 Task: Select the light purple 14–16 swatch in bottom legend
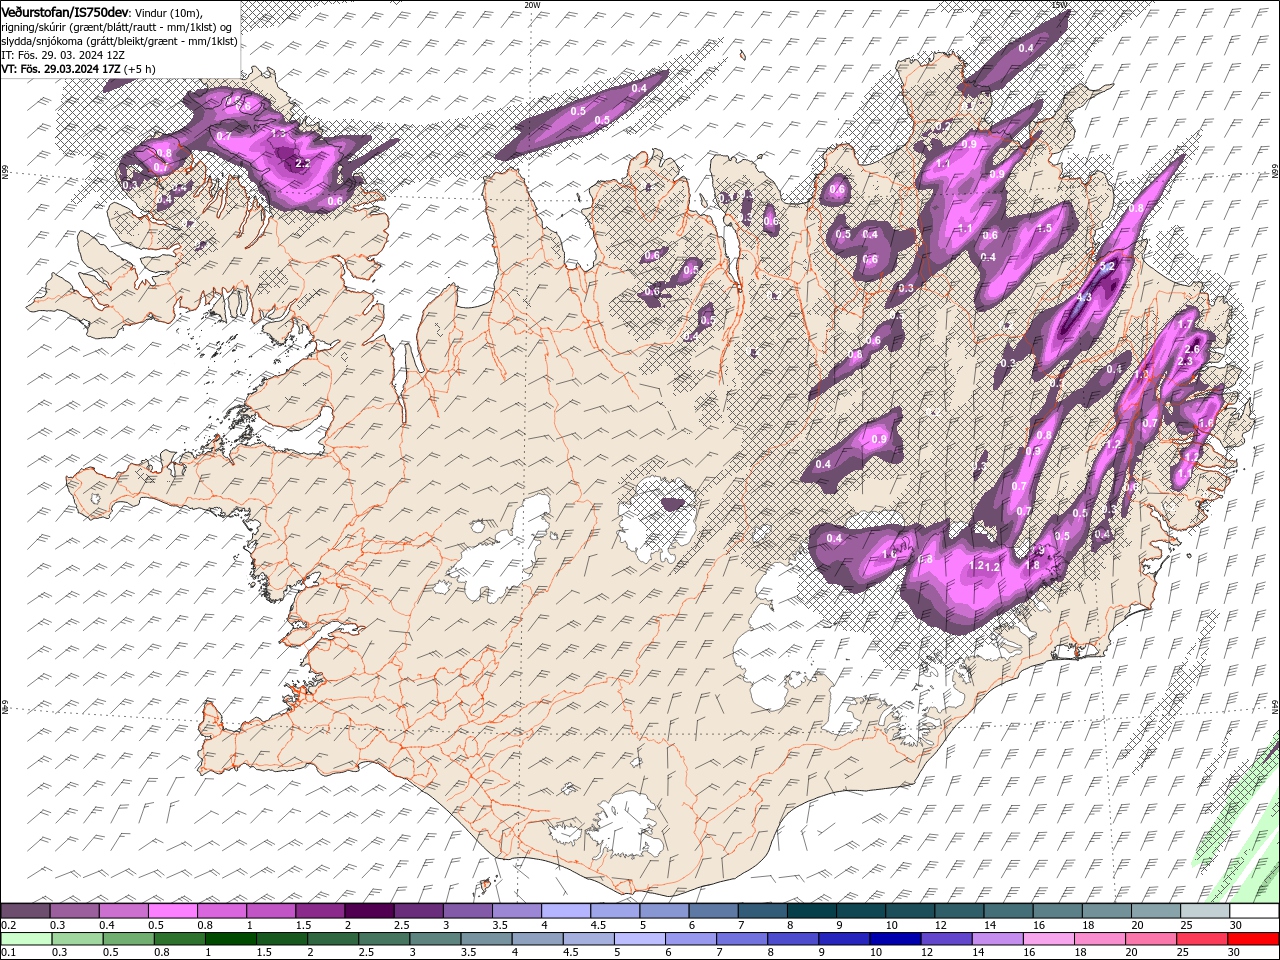997,939
